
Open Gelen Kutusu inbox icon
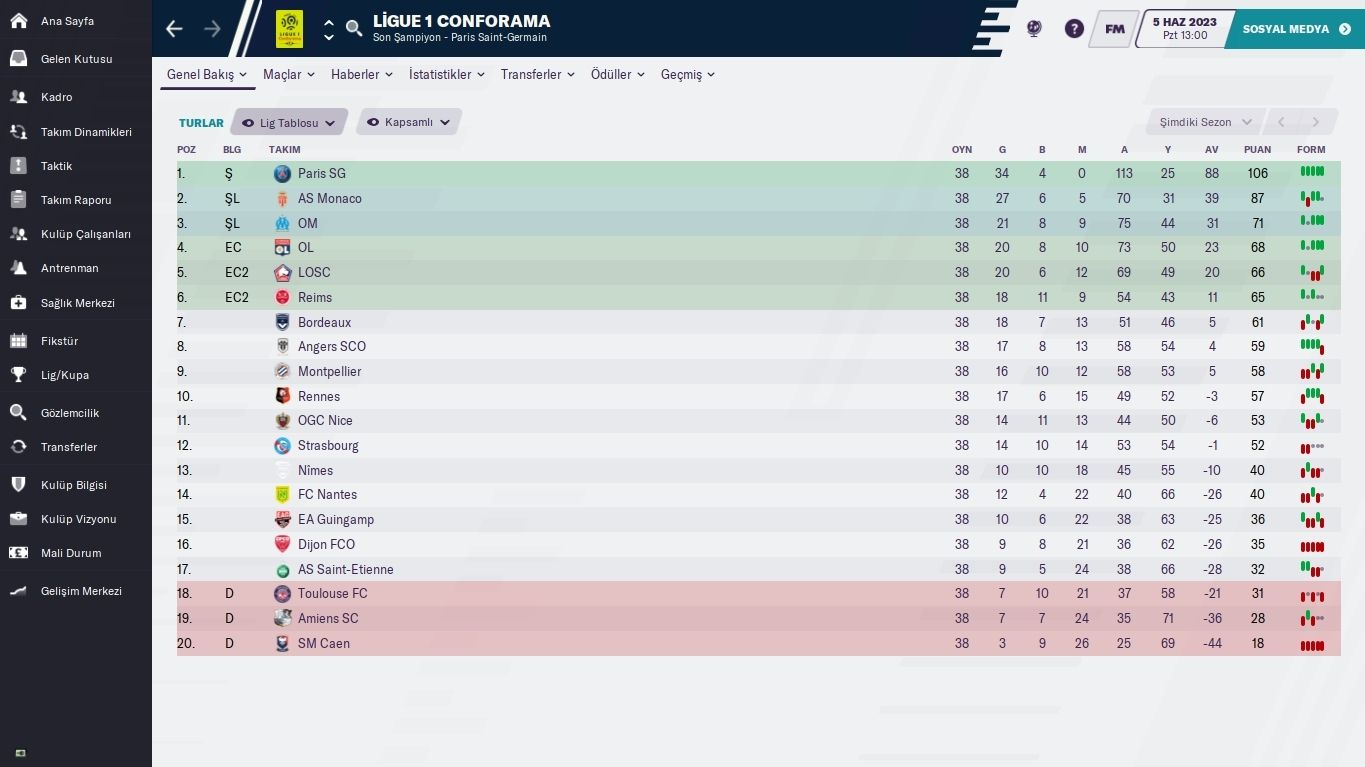point(18,59)
